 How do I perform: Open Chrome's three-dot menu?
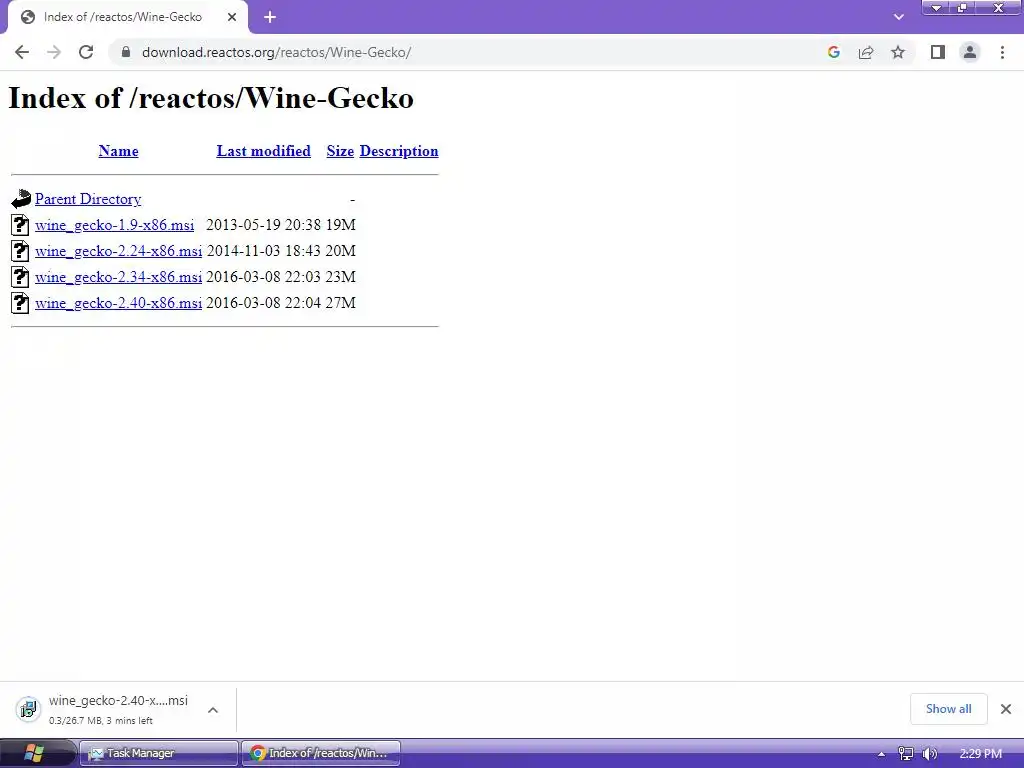1002,52
